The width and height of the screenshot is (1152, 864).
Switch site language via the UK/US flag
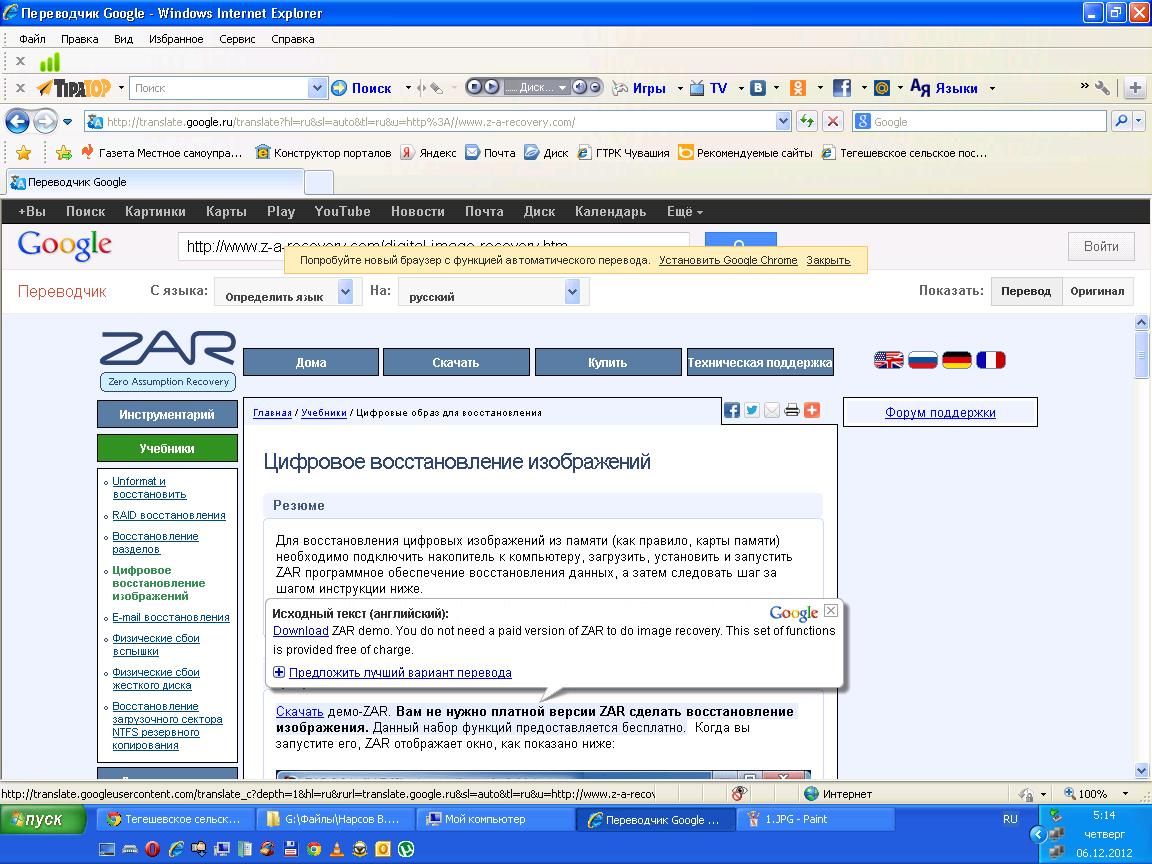click(x=888, y=360)
